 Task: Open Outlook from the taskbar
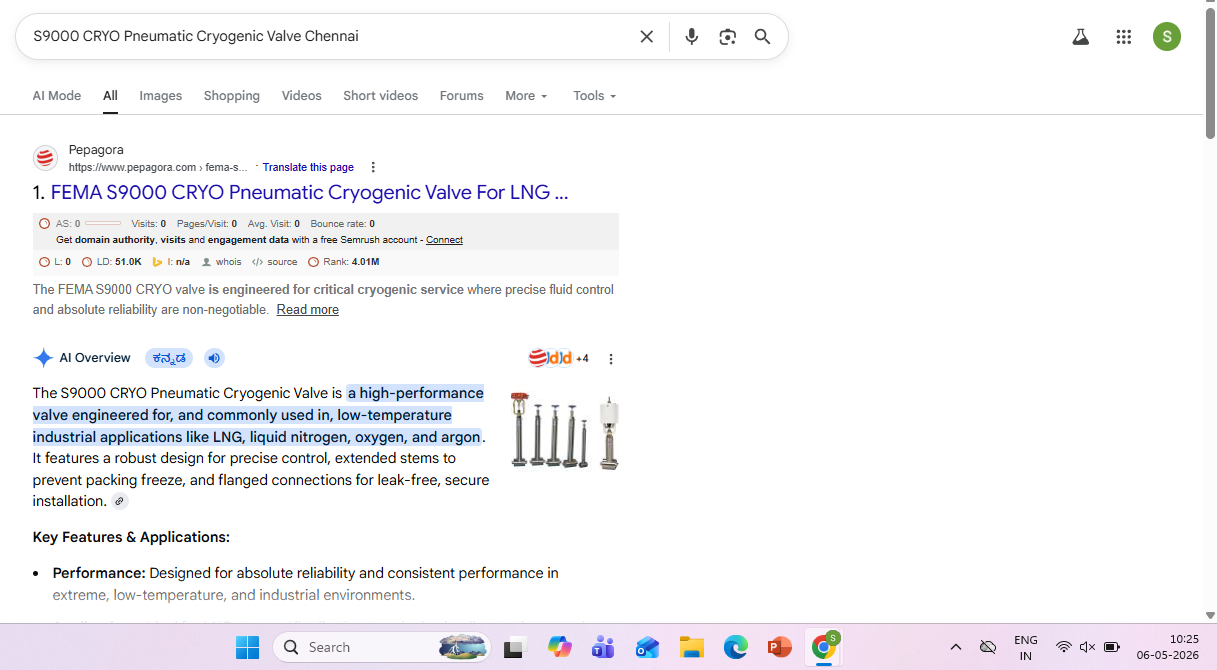(x=647, y=647)
